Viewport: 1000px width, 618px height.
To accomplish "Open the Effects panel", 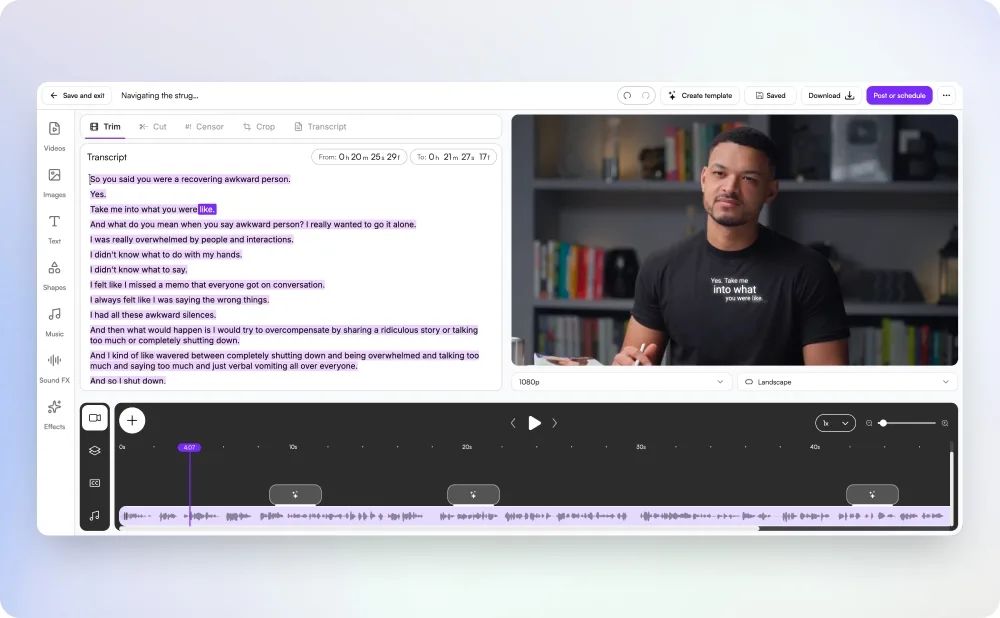I will point(54,415).
